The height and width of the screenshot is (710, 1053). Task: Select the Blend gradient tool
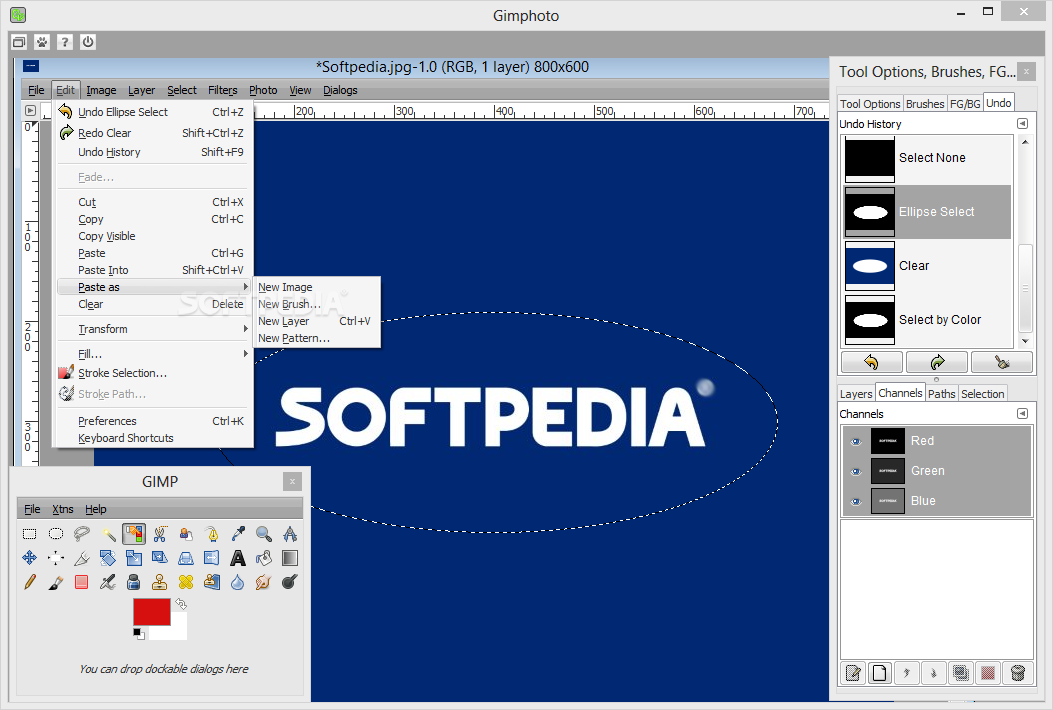290,558
